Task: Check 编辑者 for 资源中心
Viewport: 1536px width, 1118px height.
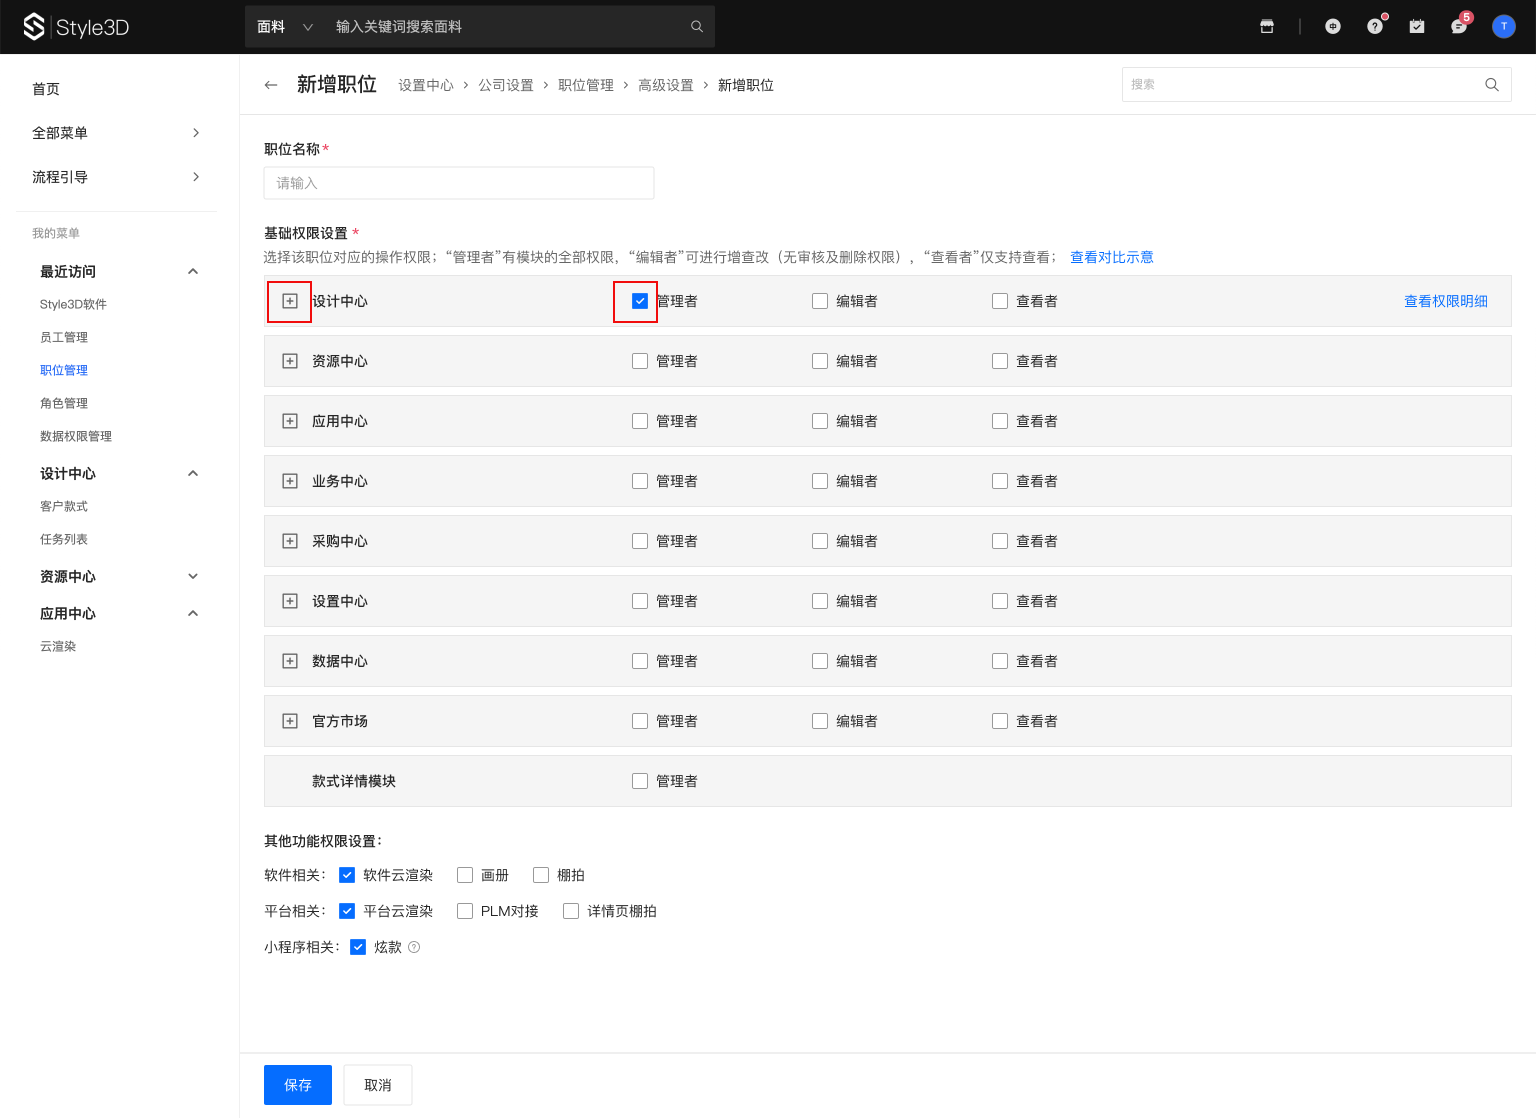Action: point(820,361)
